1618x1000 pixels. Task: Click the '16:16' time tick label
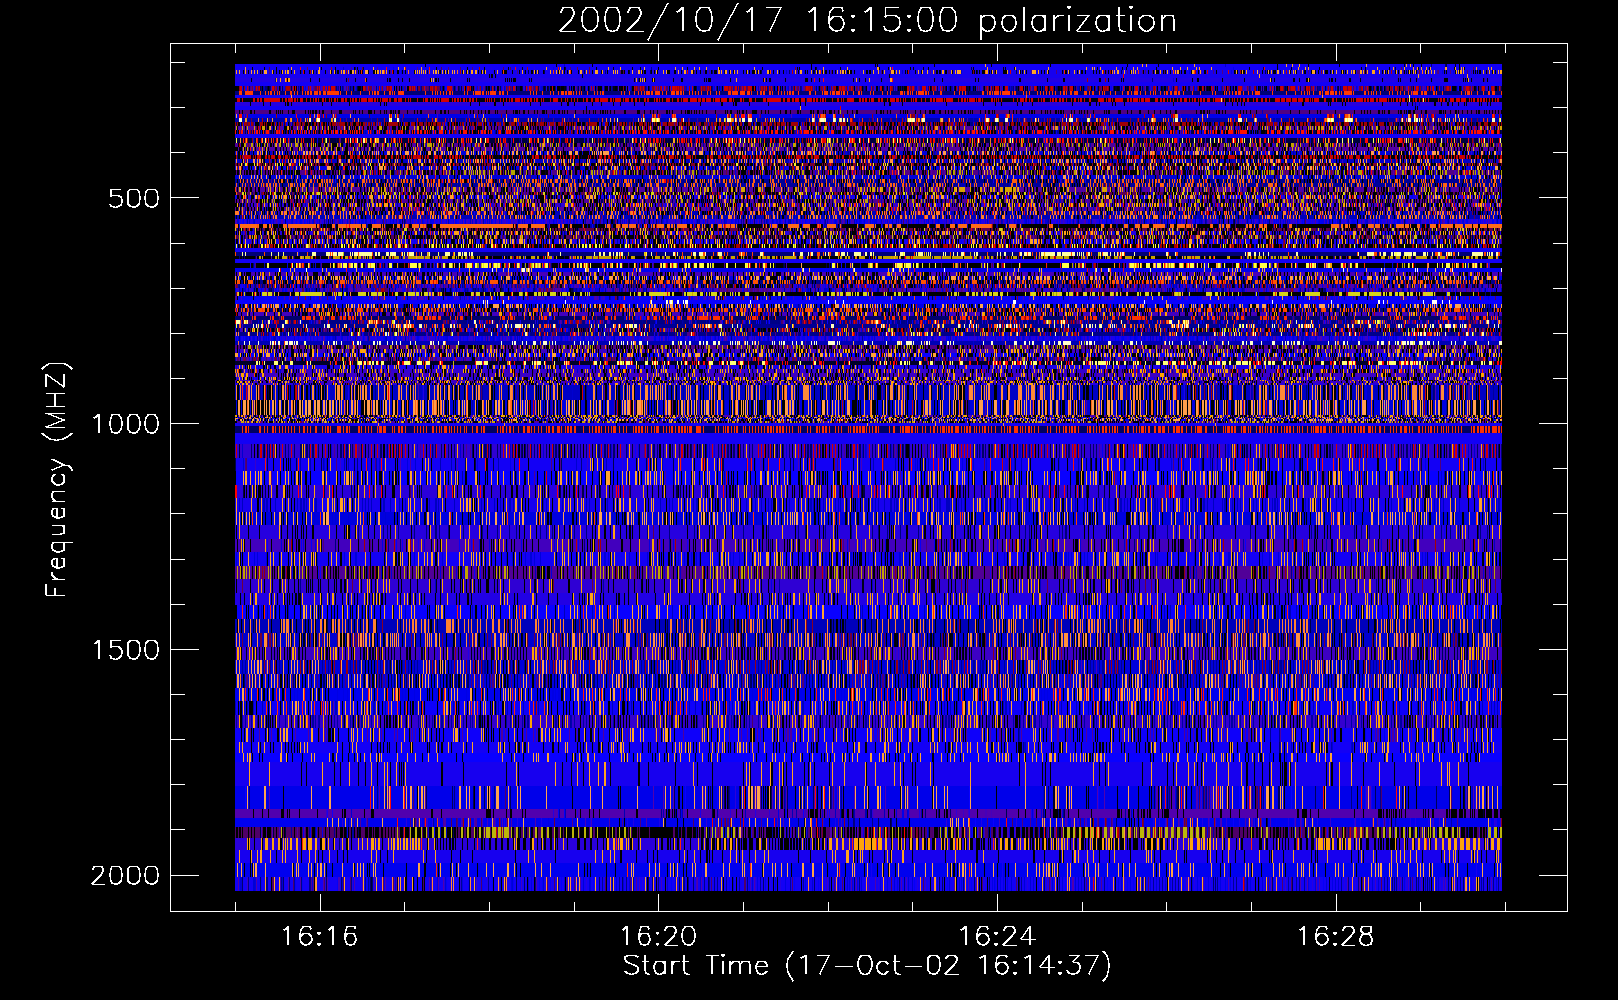[320, 937]
